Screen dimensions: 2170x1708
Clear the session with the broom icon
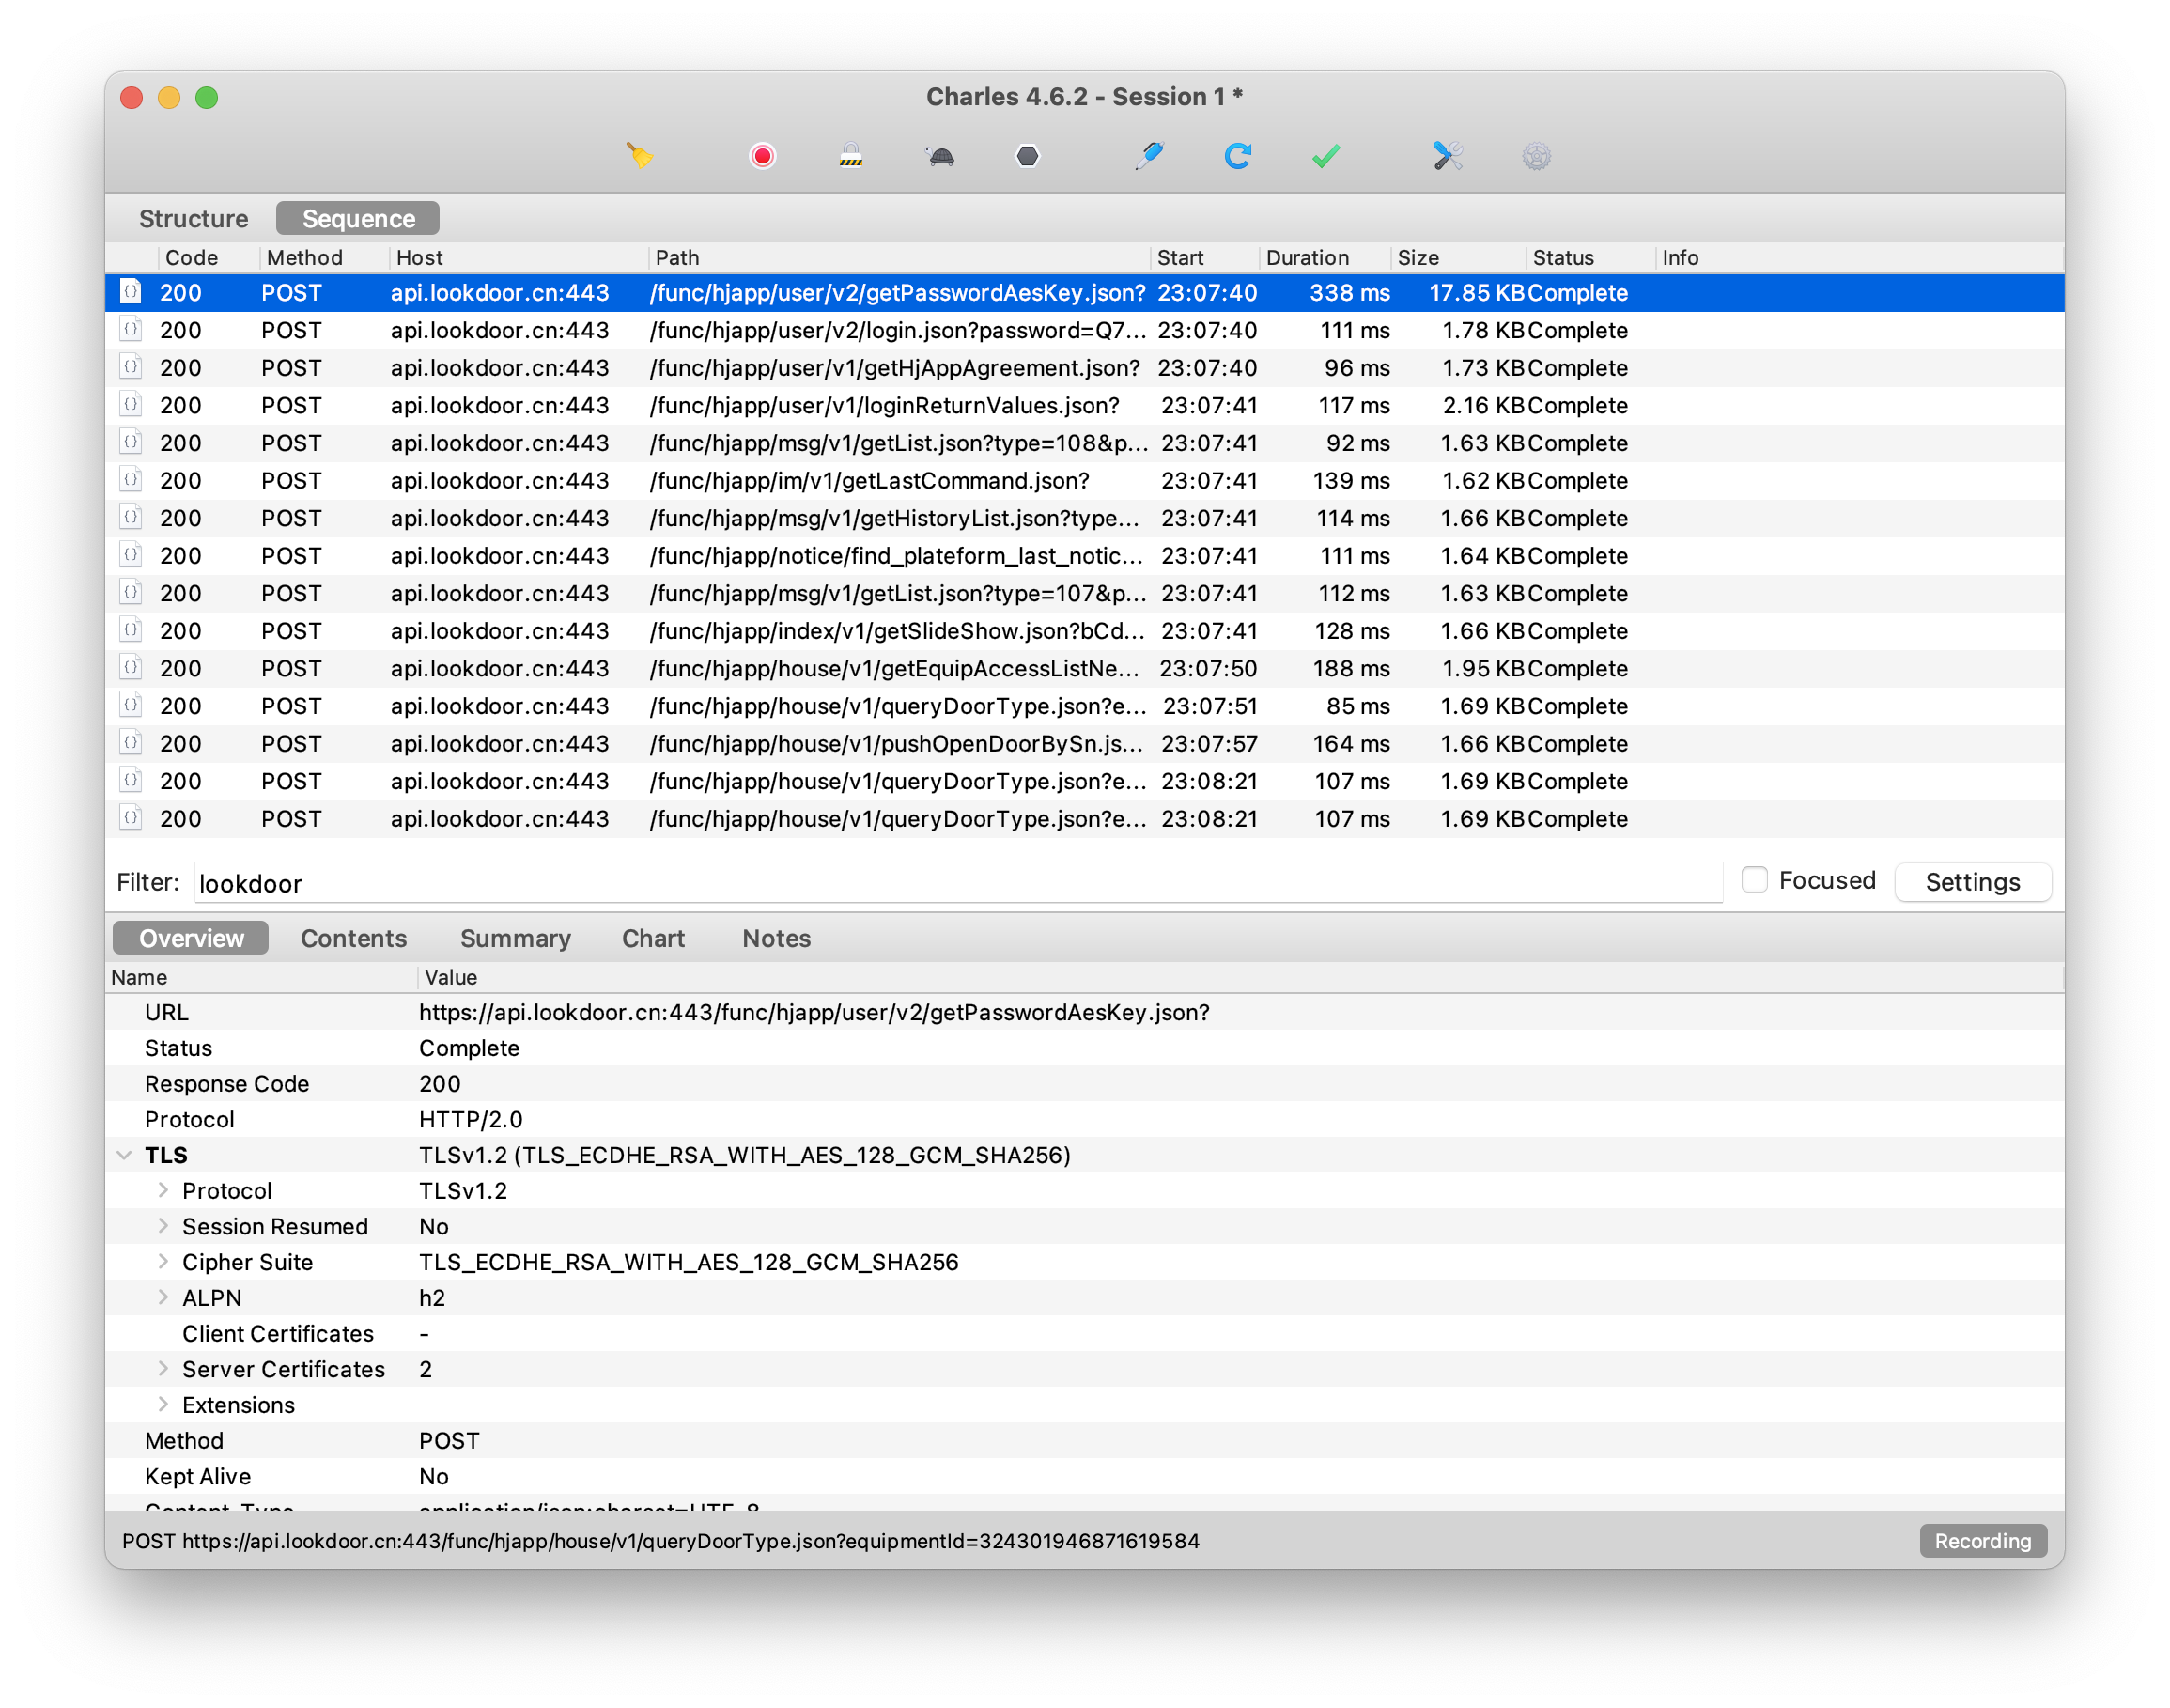[640, 156]
